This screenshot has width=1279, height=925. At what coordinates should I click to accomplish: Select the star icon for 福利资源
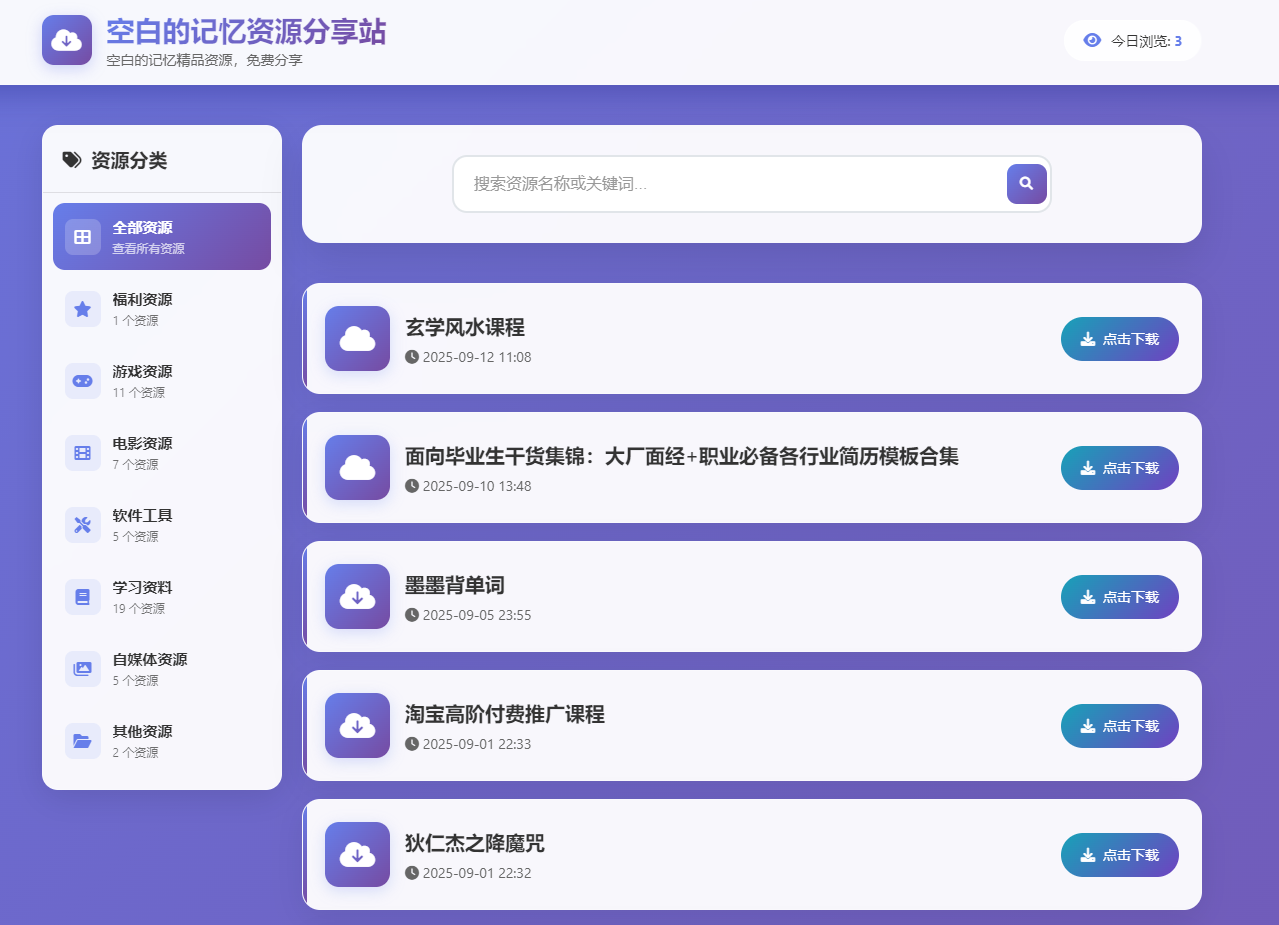pos(82,308)
